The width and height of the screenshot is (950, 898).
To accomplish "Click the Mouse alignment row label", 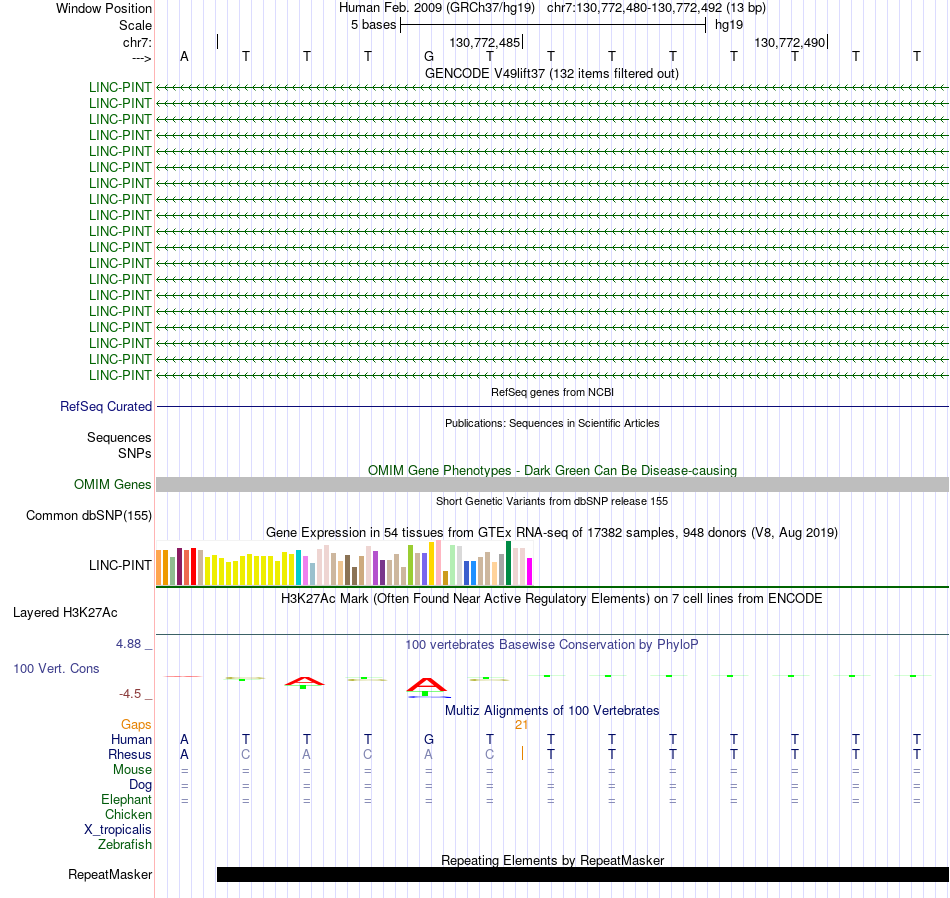I will (x=132, y=770).
